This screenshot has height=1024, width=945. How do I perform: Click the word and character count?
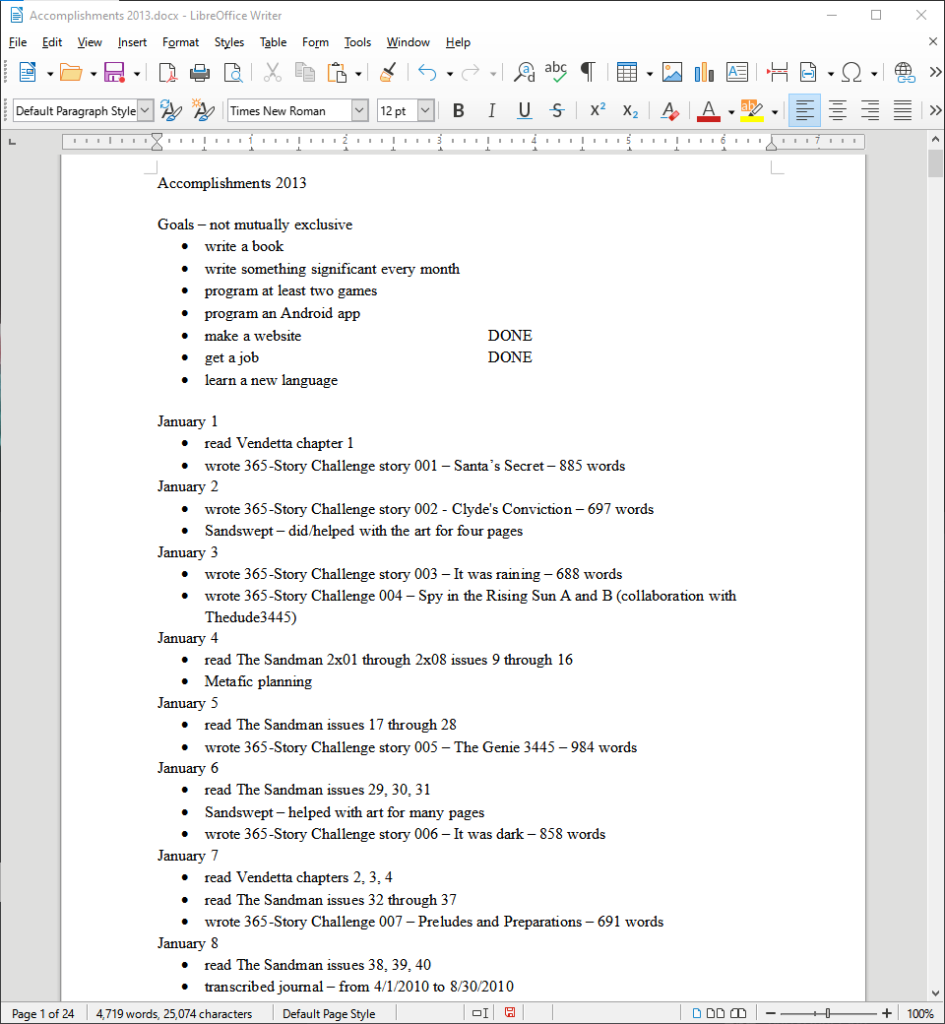pyautogui.click(x=174, y=1014)
